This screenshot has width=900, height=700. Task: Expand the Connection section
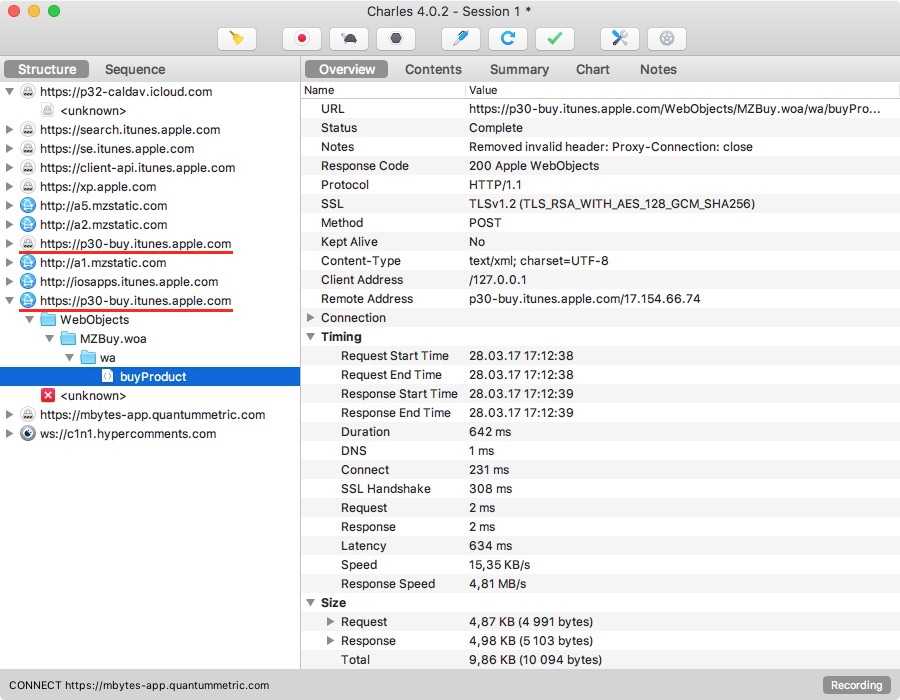coord(311,318)
